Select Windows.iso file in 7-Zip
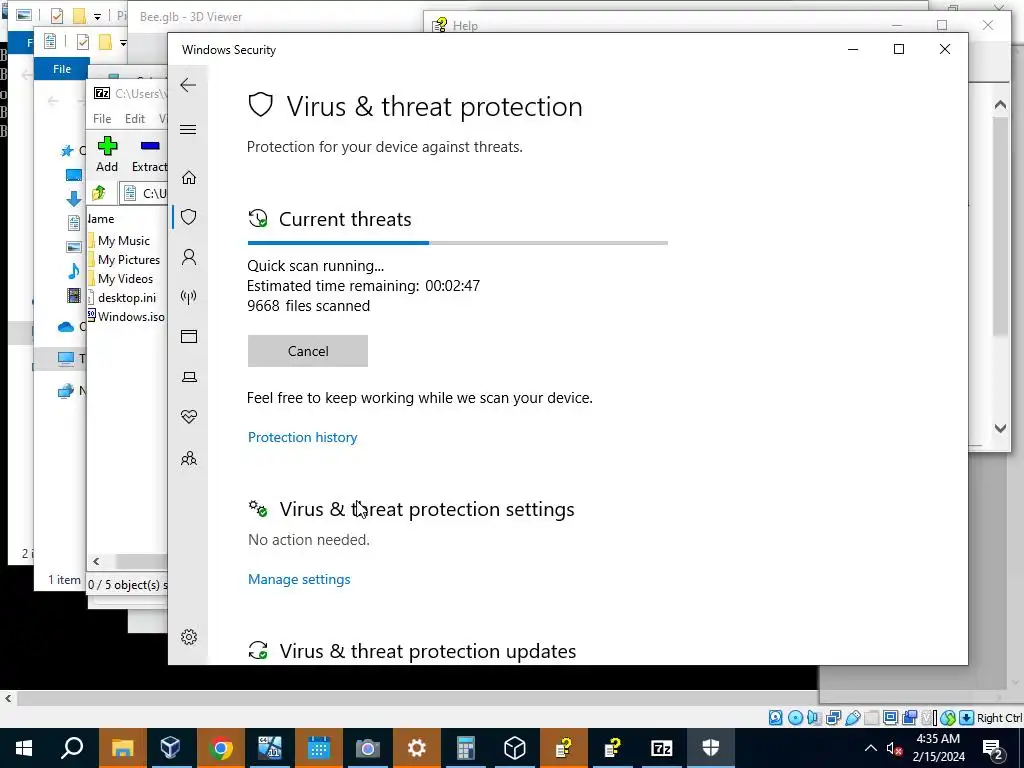 (127, 317)
